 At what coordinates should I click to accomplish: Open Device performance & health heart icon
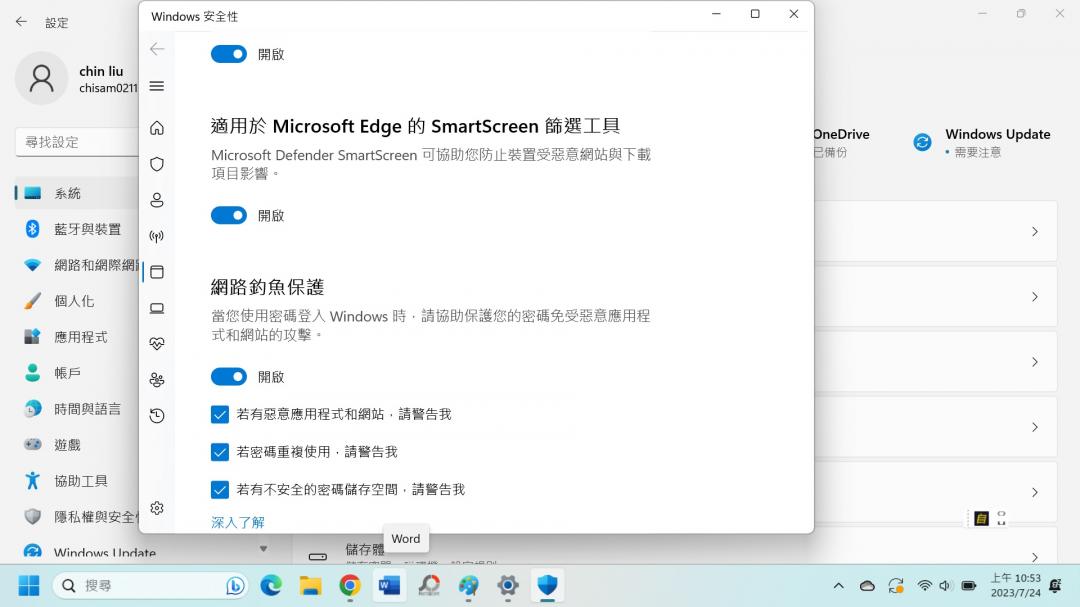pyautogui.click(x=156, y=344)
